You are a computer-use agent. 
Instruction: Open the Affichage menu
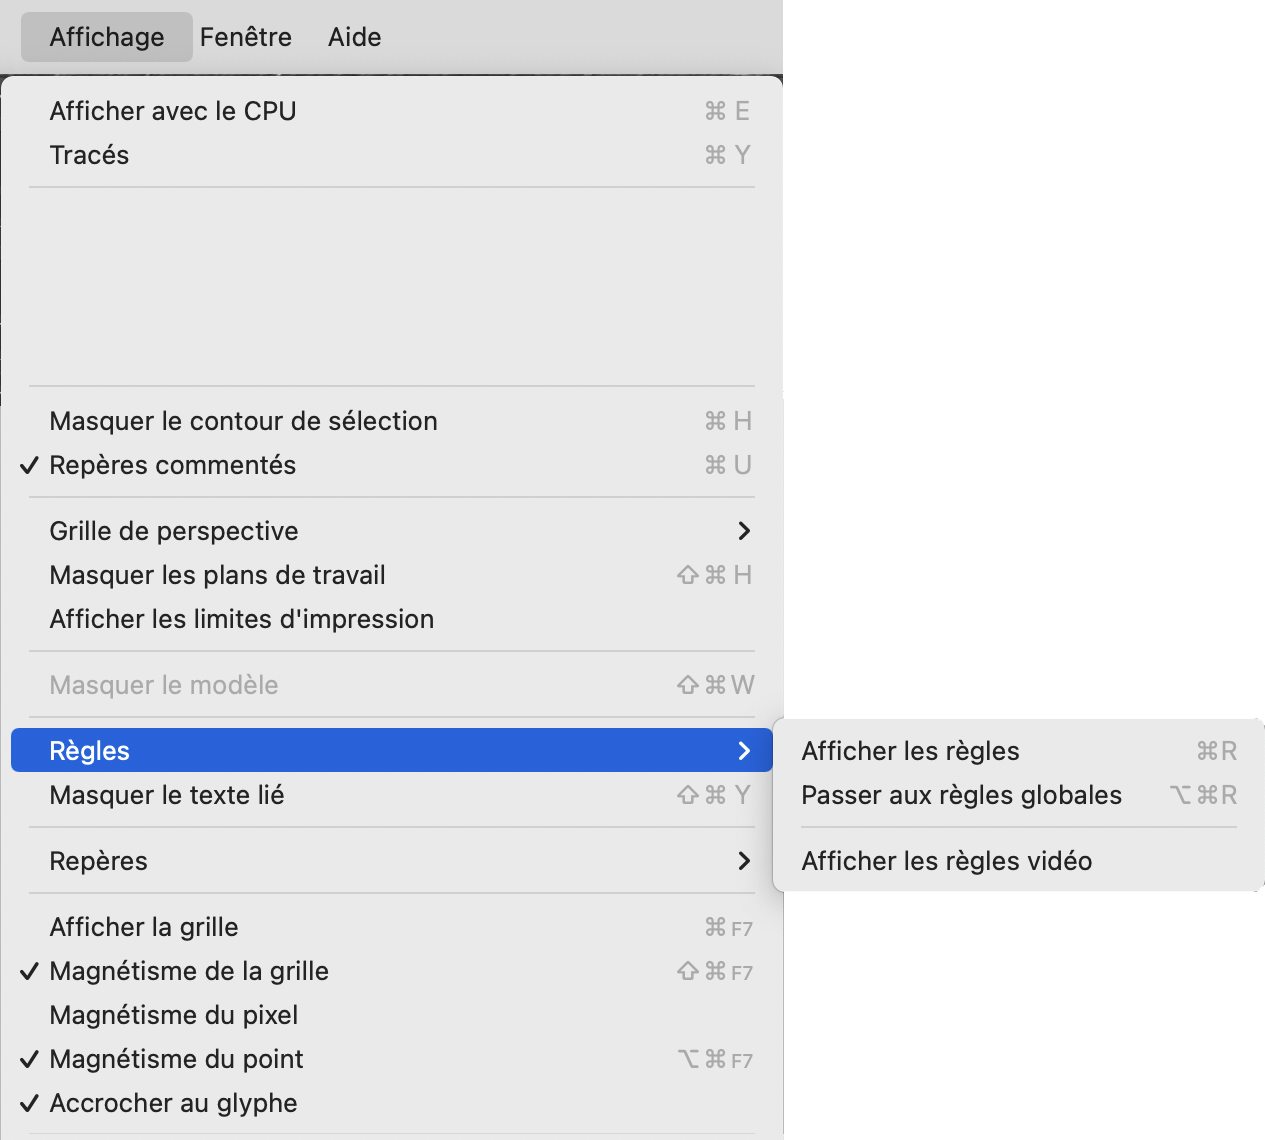coord(107,37)
